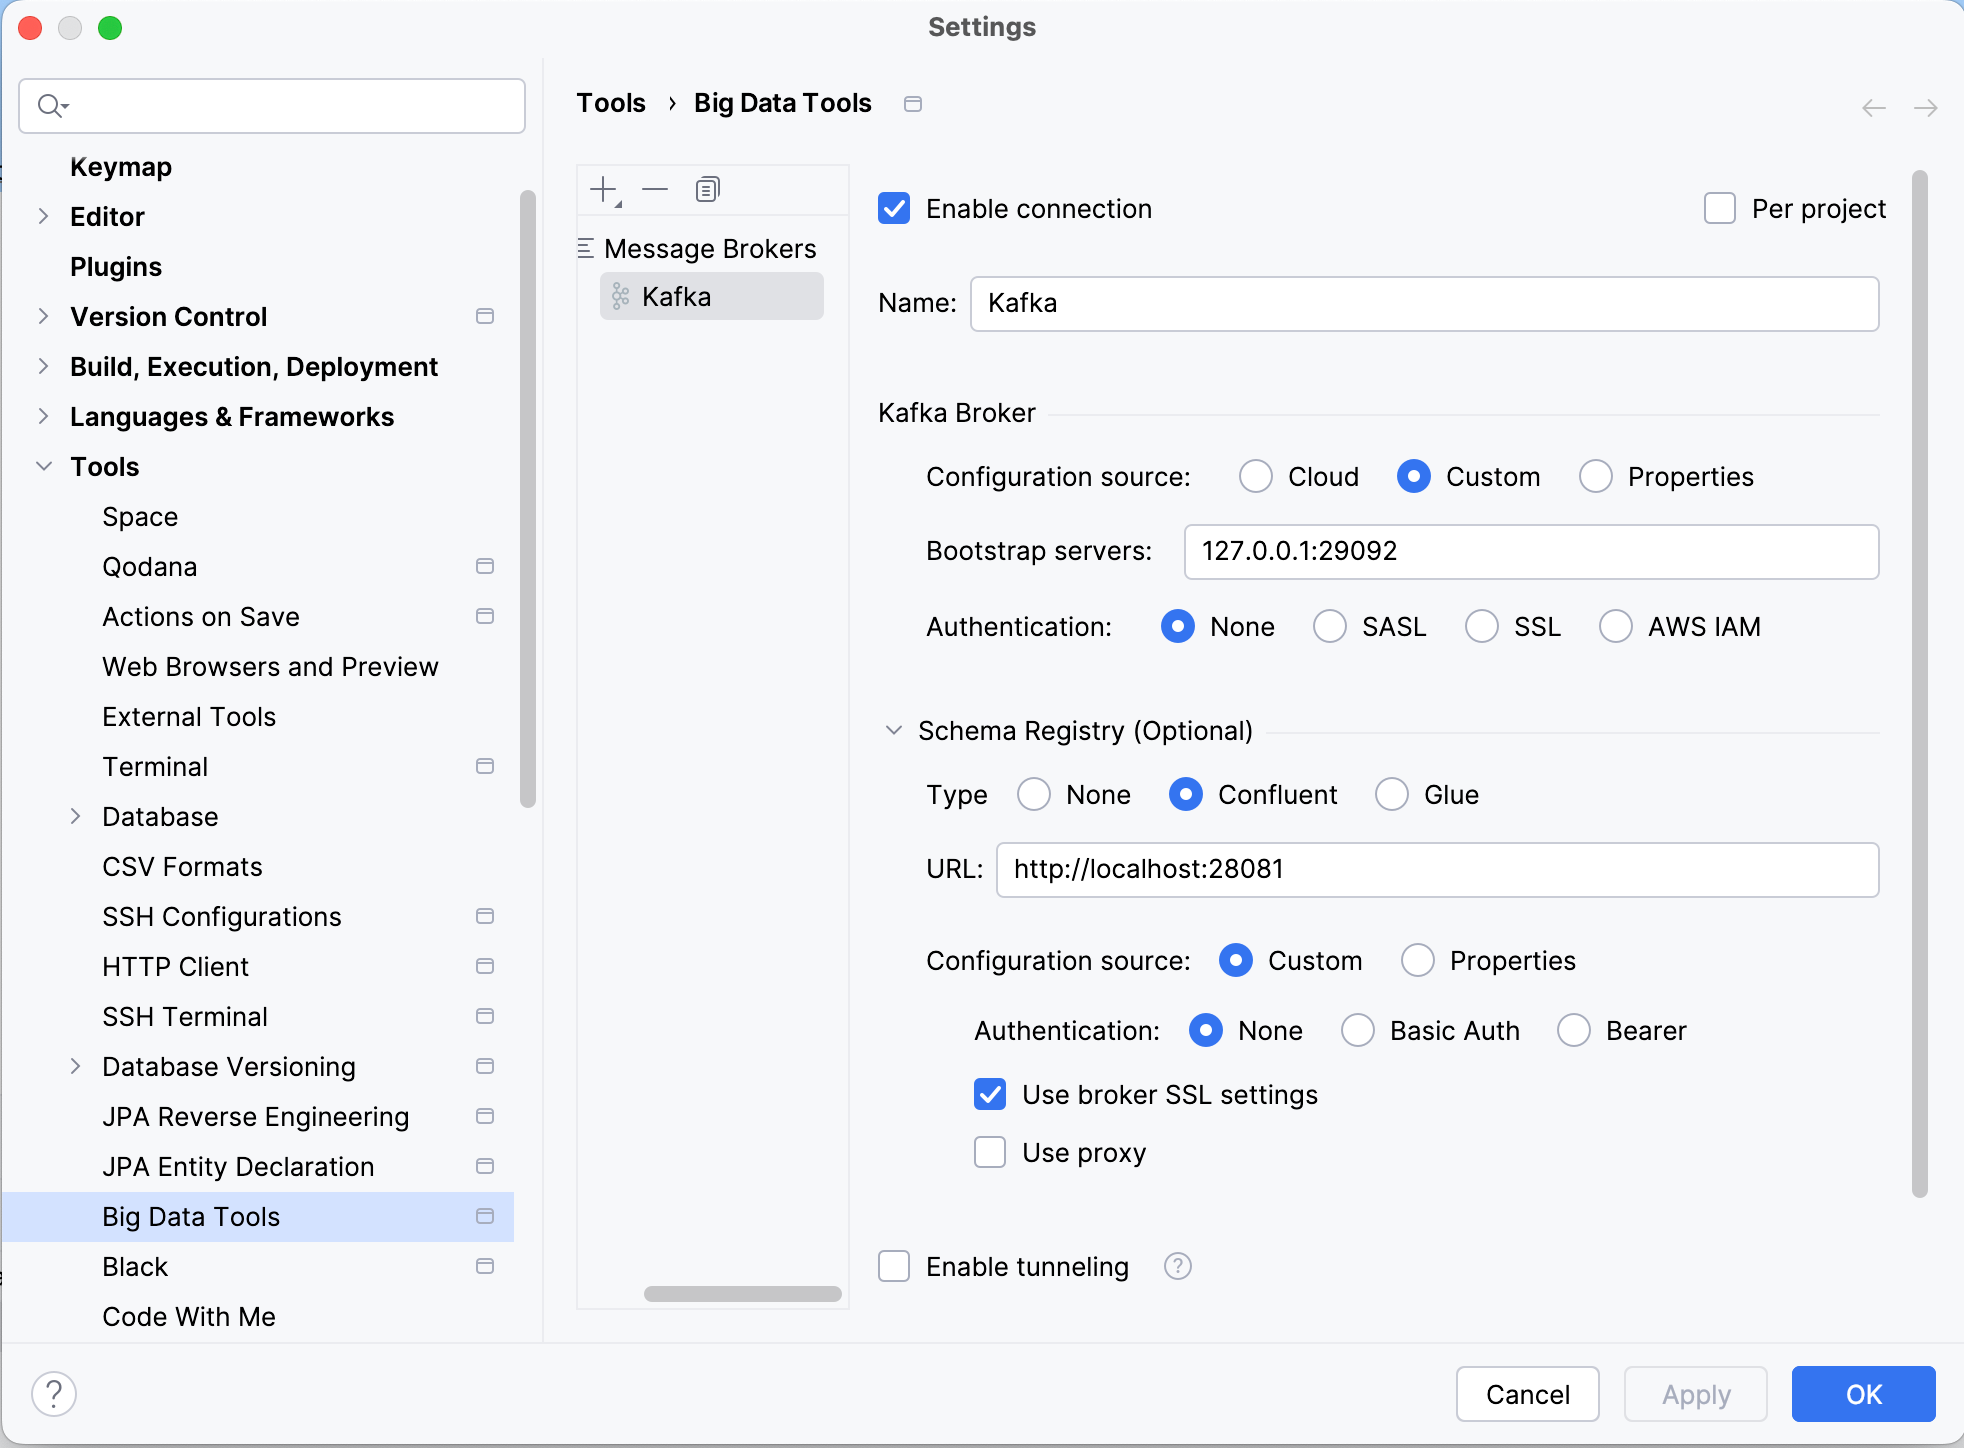Uncheck Enable connection checkbox
The height and width of the screenshot is (1448, 1964).
click(894, 208)
